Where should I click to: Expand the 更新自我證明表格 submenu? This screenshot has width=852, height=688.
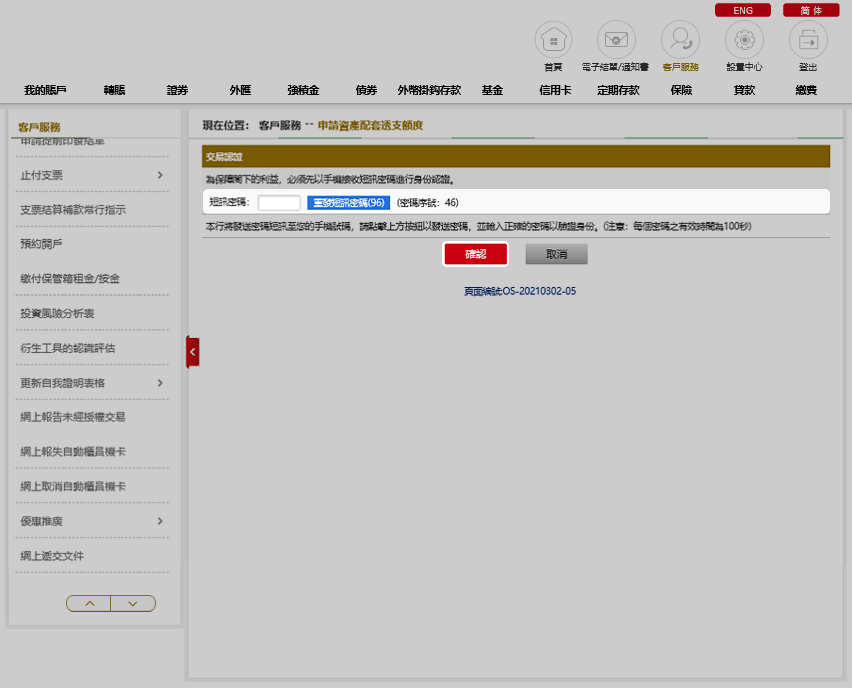click(x=160, y=383)
